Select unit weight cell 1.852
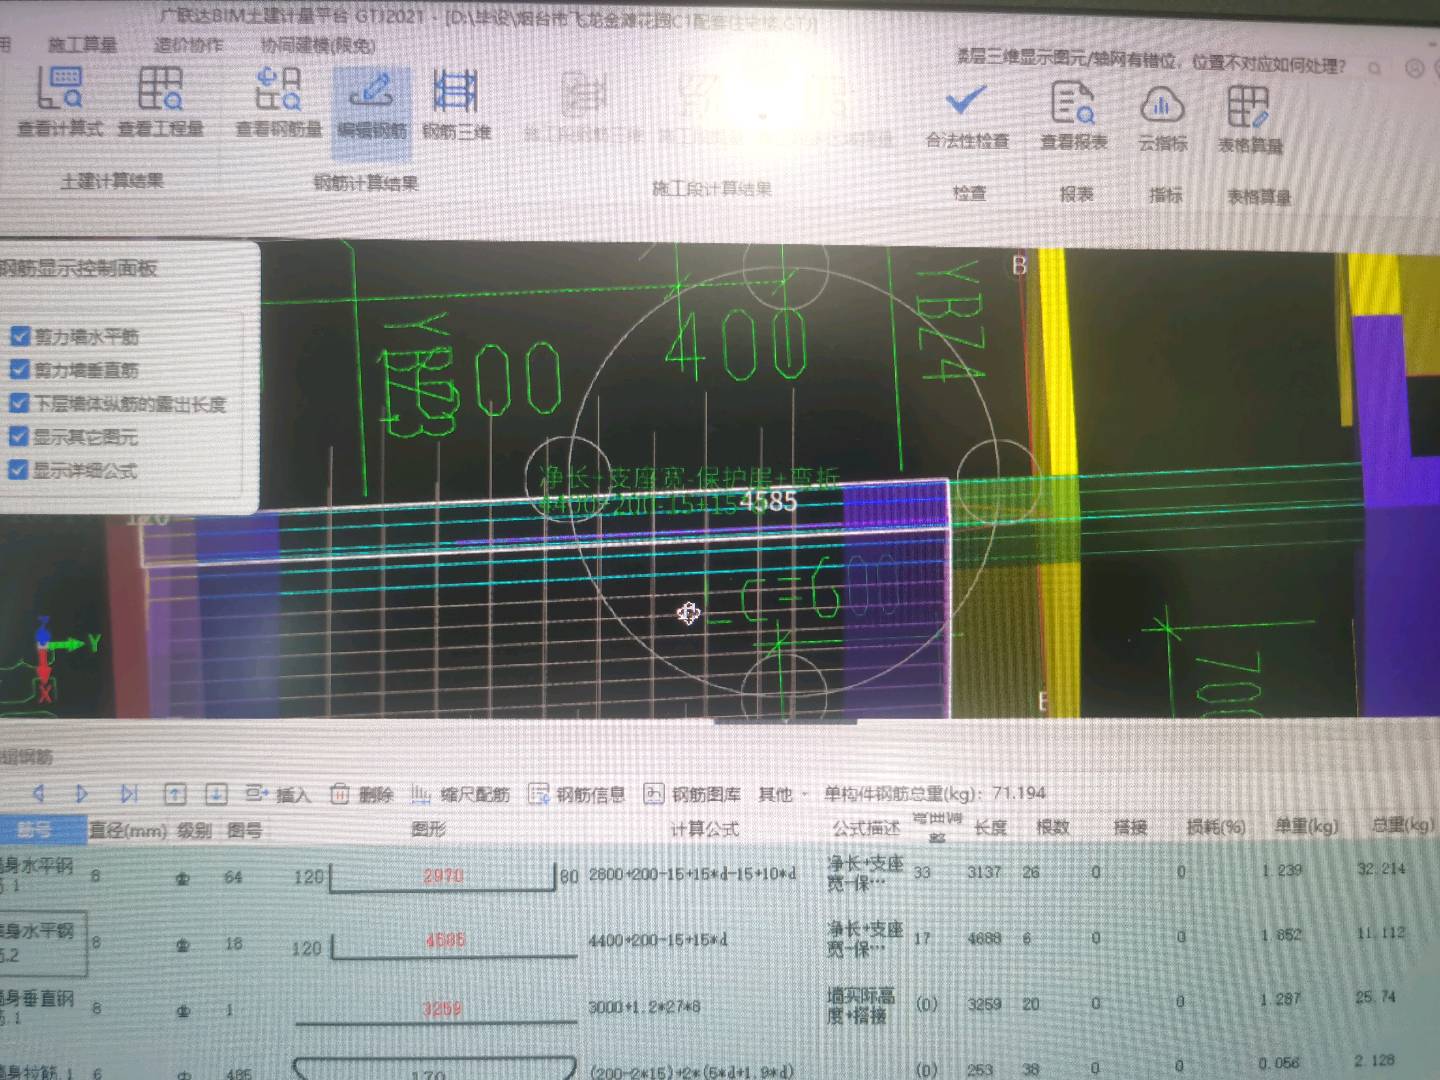This screenshot has height=1080, width=1440. (x=1281, y=934)
